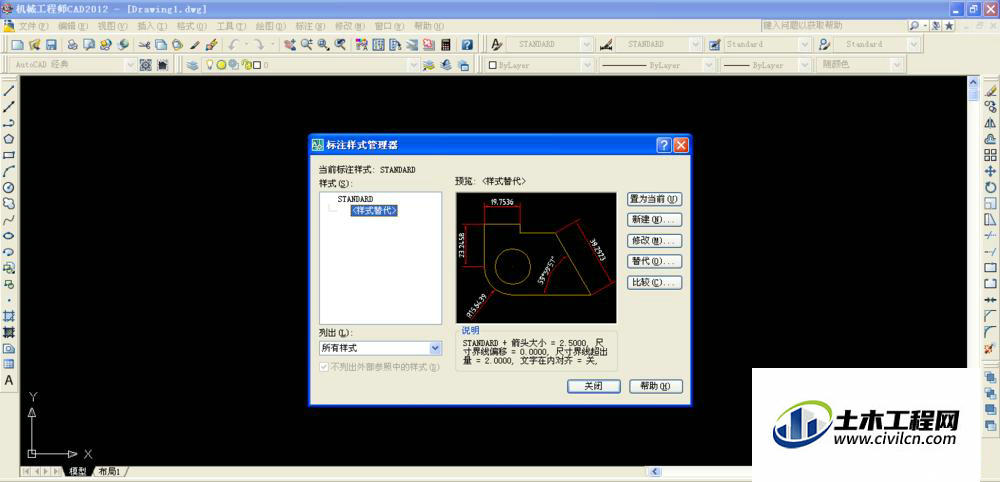The image size is (1000, 482).
Task: Click the Calculator icon in toolbar
Action: pos(446,45)
